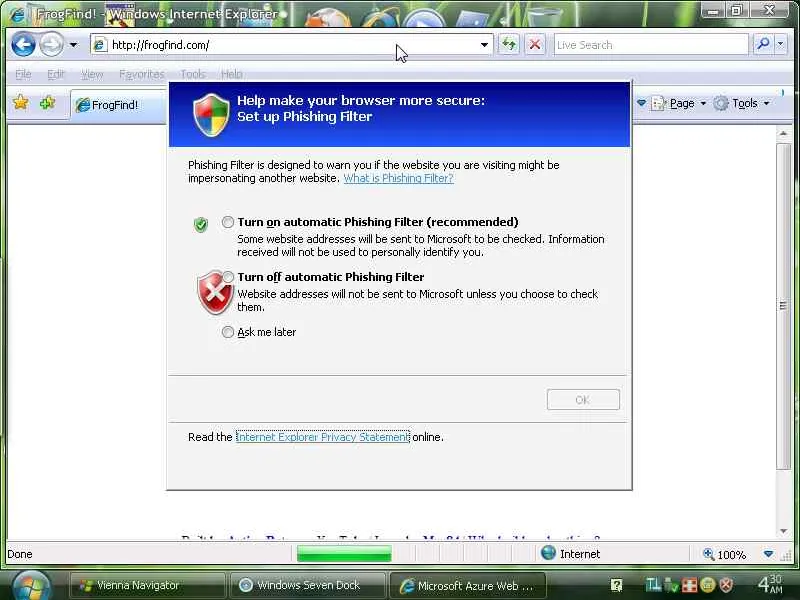Screen dimensions: 800x600
Task: Open the Help menu
Action: tap(232, 74)
